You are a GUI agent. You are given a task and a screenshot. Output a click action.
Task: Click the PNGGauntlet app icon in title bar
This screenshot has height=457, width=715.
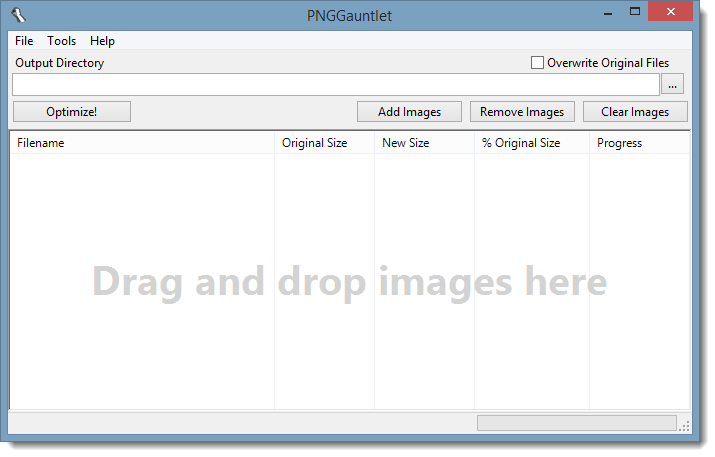[19, 15]
